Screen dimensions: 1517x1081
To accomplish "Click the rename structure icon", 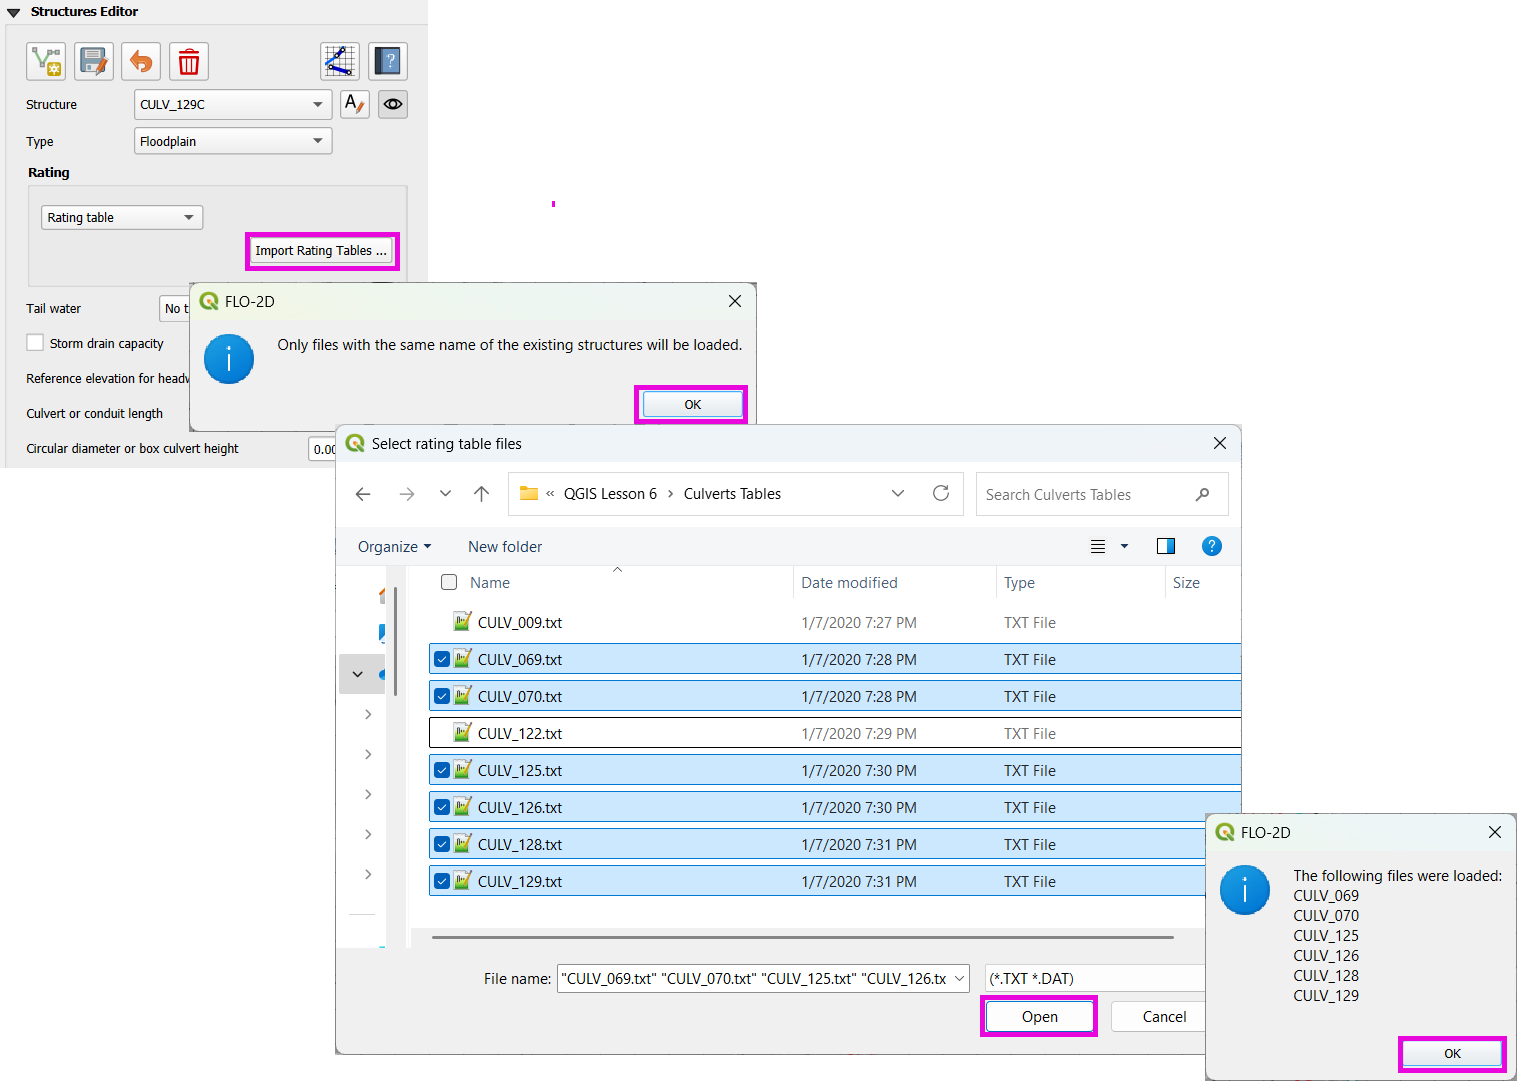I will coord(354,104).
